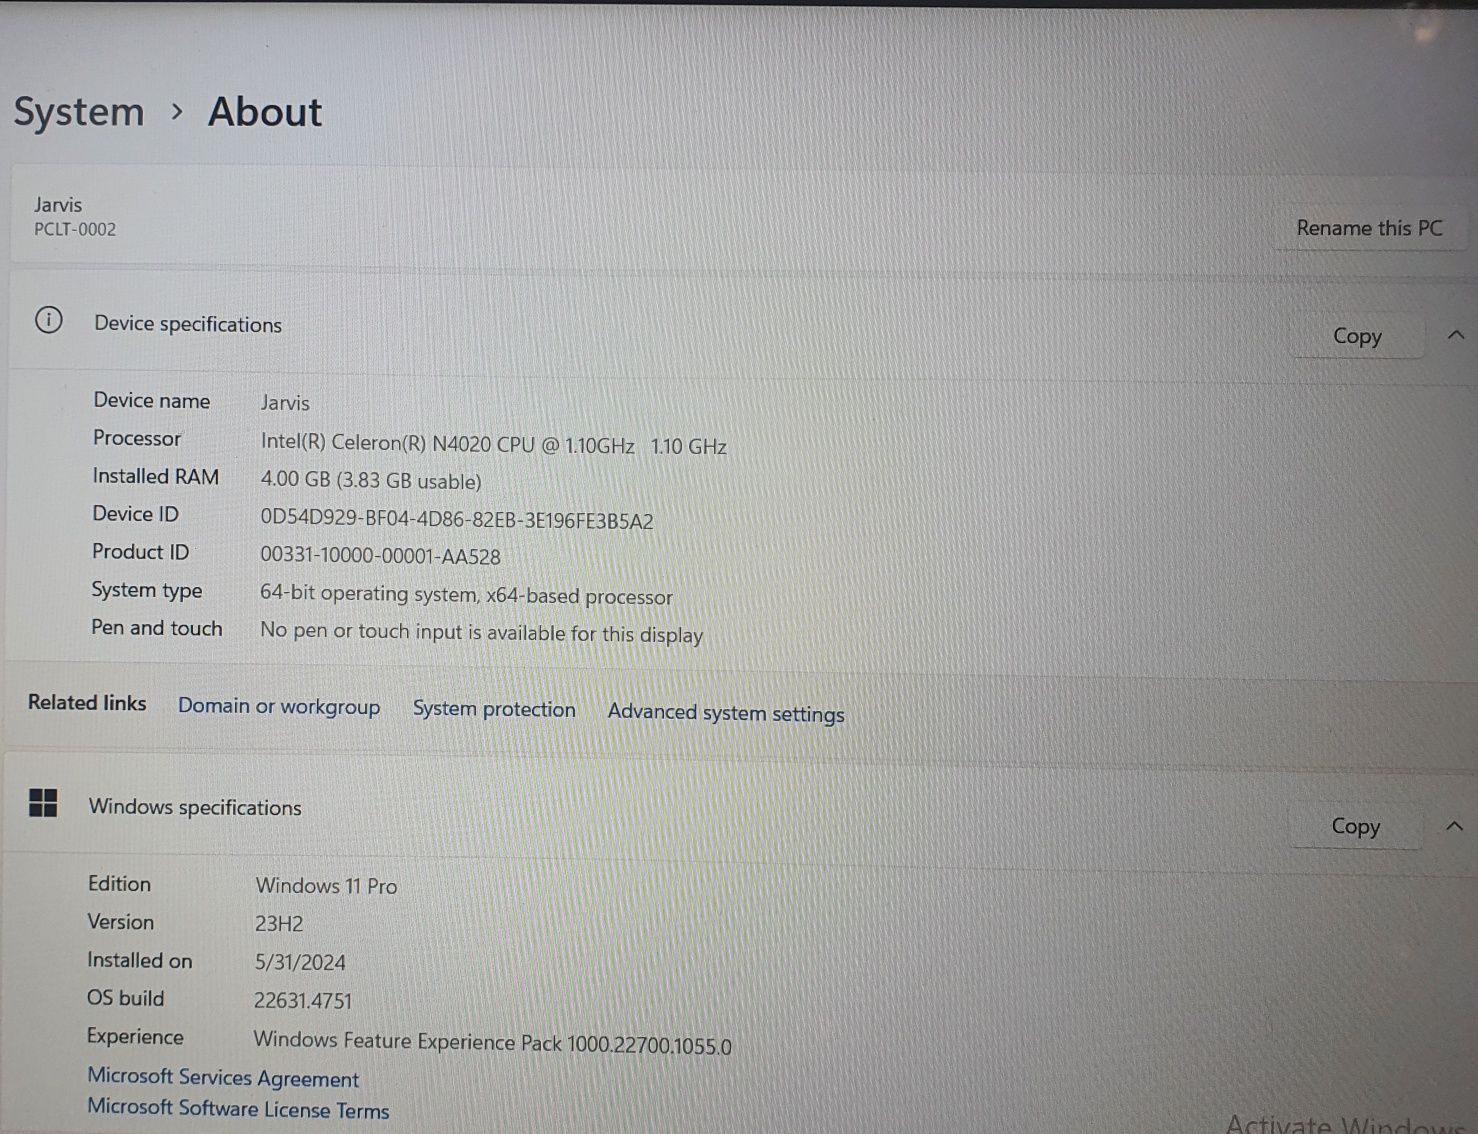Select the Intel(R) Celeron(R) N4020 processor text
The width and height of the screenshot is (1478, 1134).
coord(493,444)
